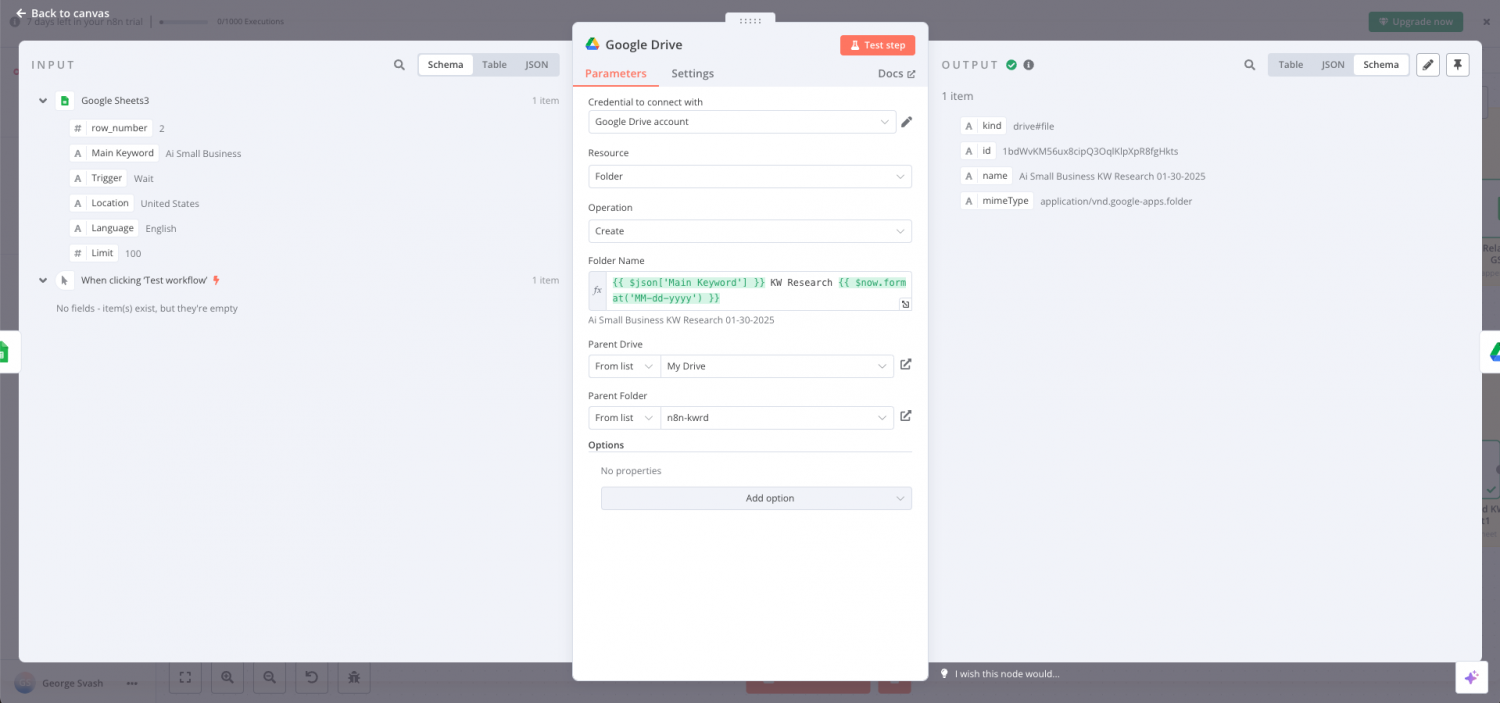The height and width of the screenshot is (703, 1500).
Task: Zoom out on the workflow canvas
Action: coord(269,677)
